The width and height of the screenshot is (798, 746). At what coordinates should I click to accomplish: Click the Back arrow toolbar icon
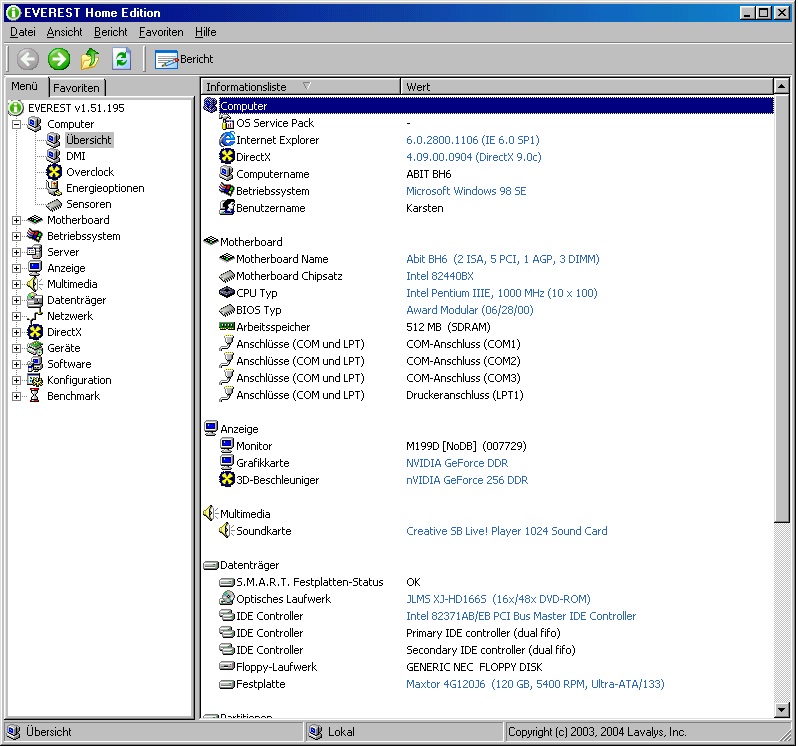[x=28, y=59]
